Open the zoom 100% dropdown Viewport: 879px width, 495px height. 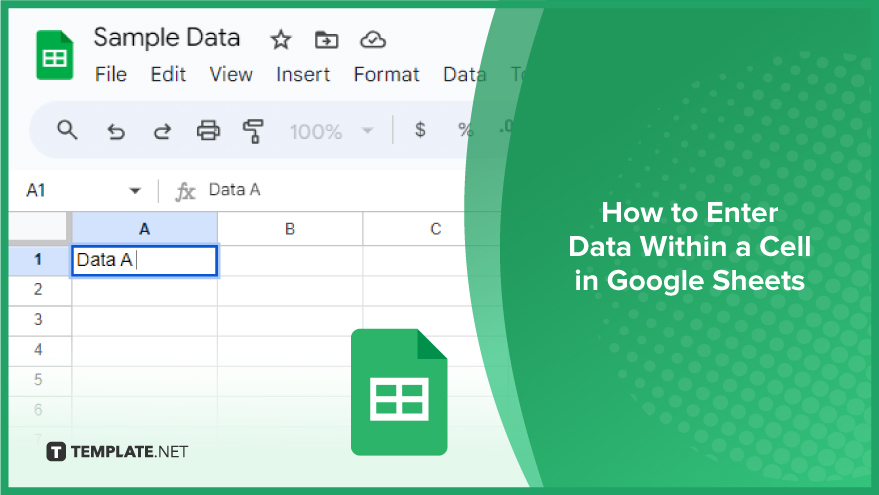(331, 132)
